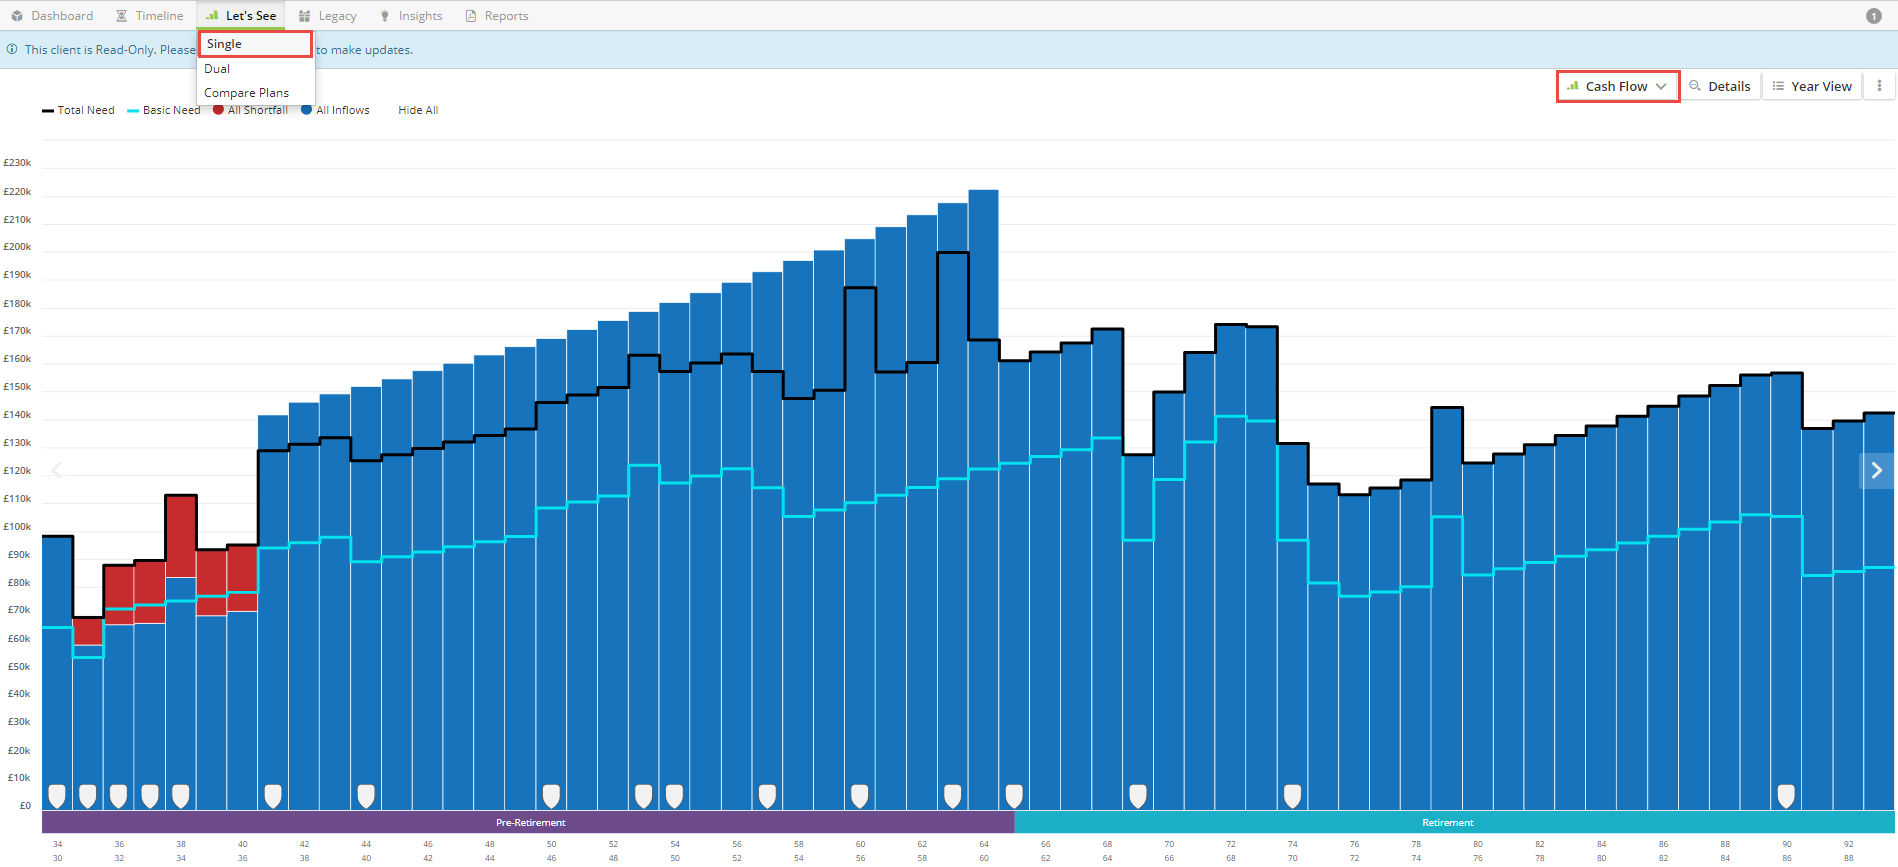
Task: Click the red All Shortfall legend swatch
Action: tap(218, 110)
